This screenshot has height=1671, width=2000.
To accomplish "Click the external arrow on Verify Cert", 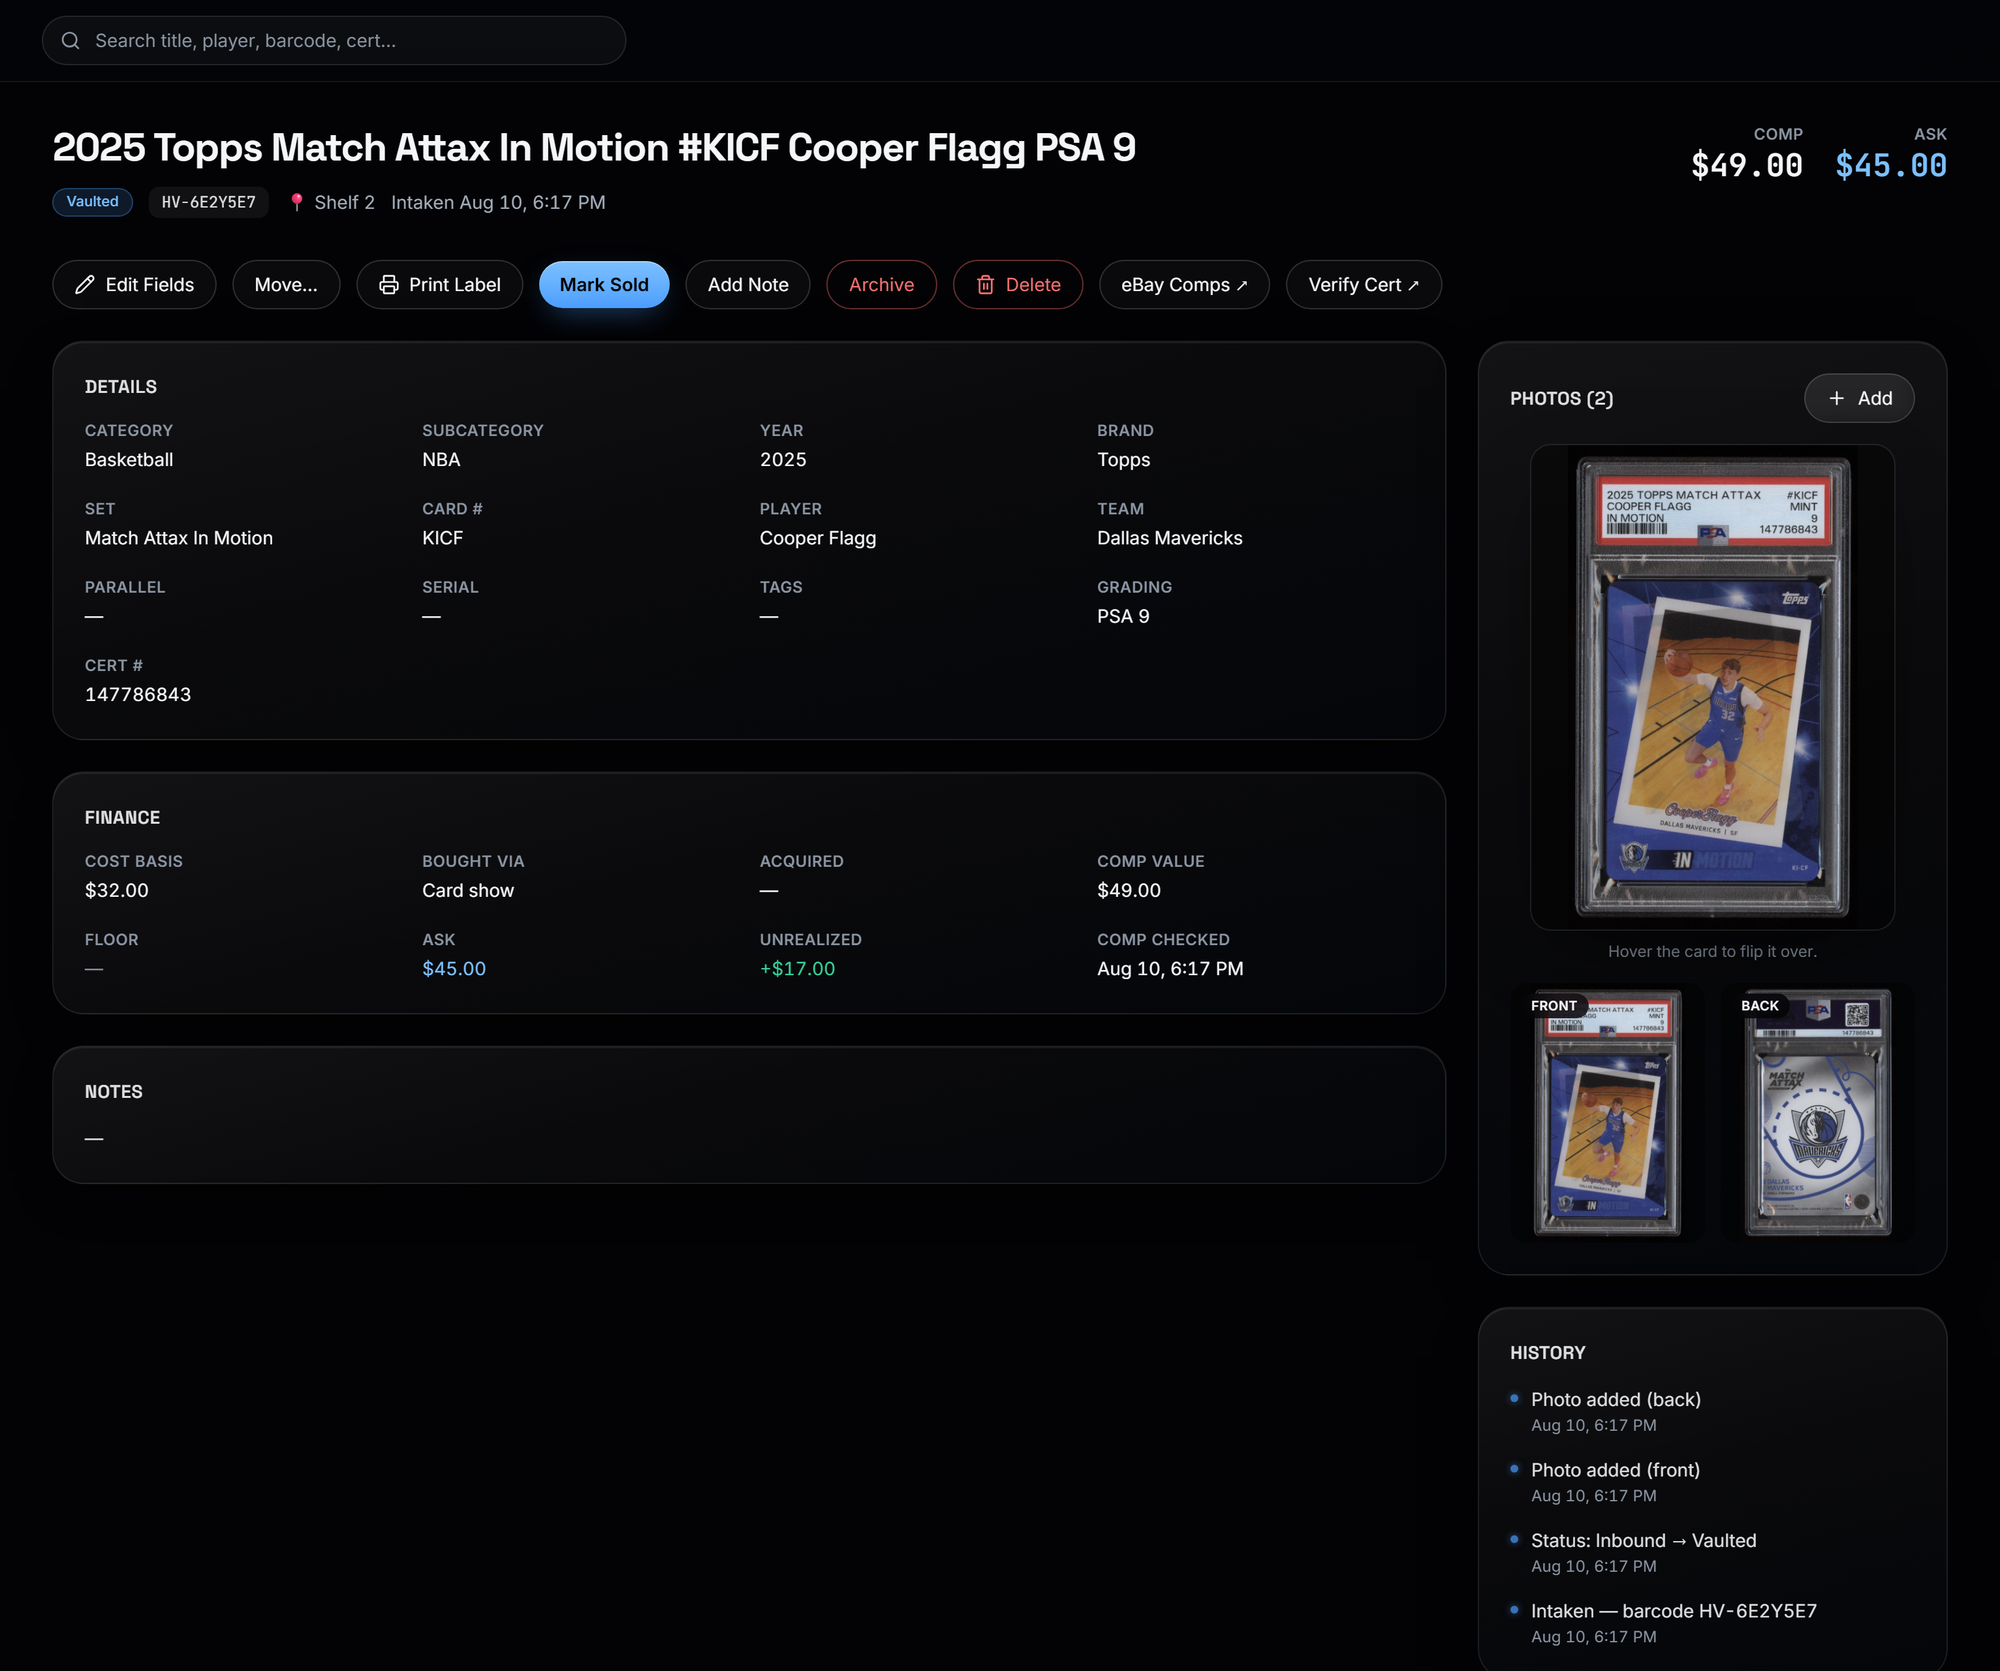I will (1413, 285).
